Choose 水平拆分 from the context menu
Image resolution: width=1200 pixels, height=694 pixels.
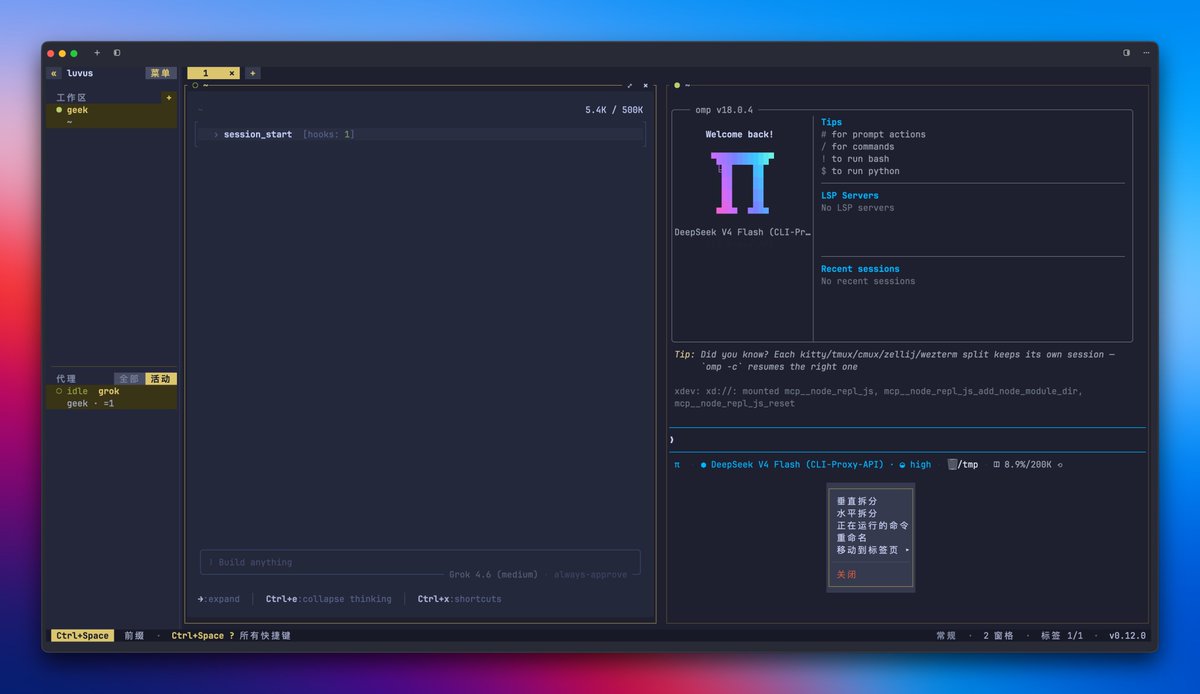tap(869, 513)
